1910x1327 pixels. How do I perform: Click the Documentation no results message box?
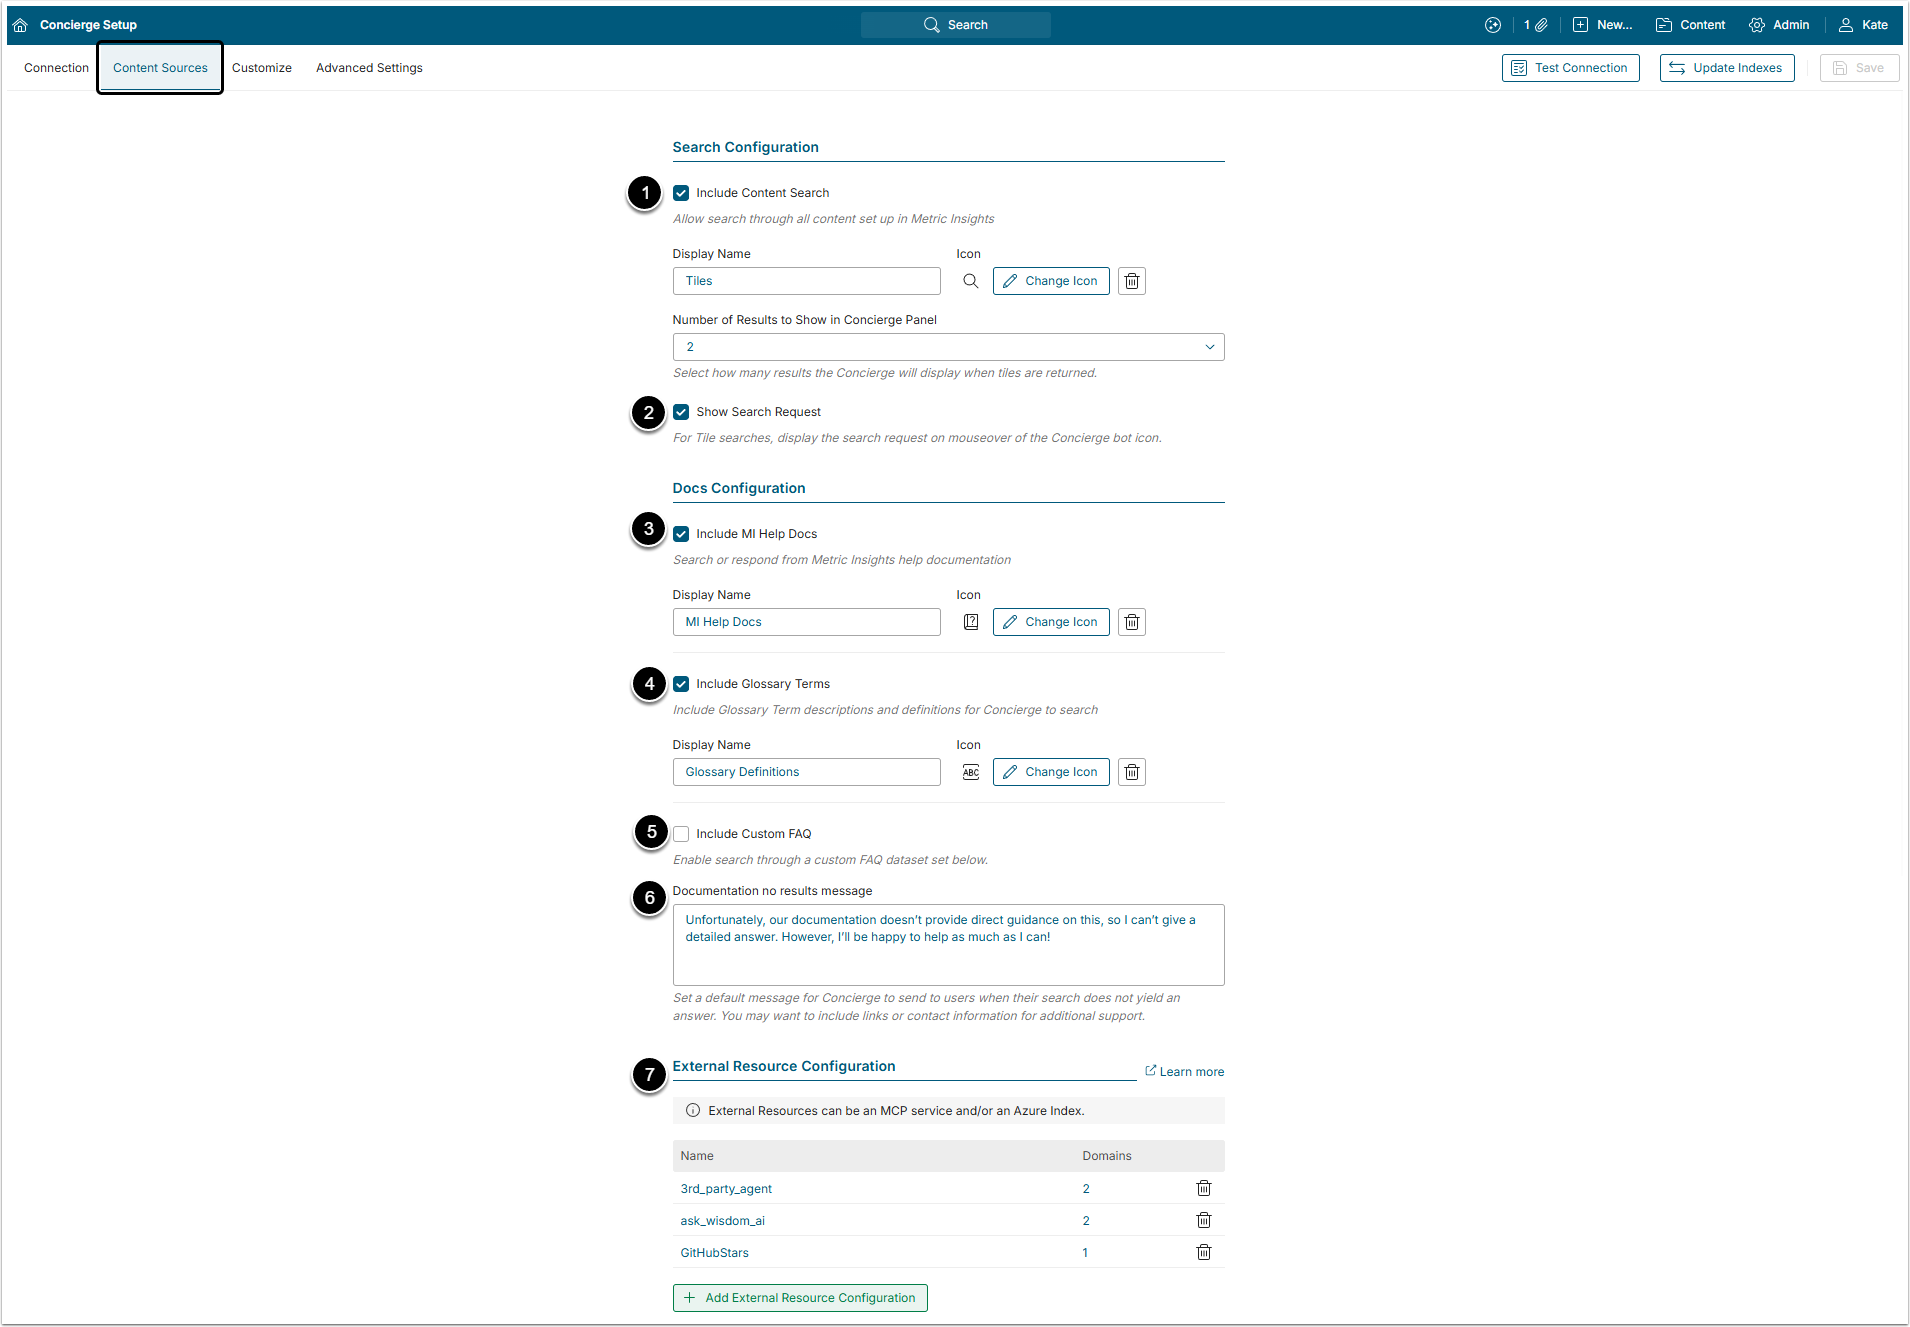tap(948, 945)
